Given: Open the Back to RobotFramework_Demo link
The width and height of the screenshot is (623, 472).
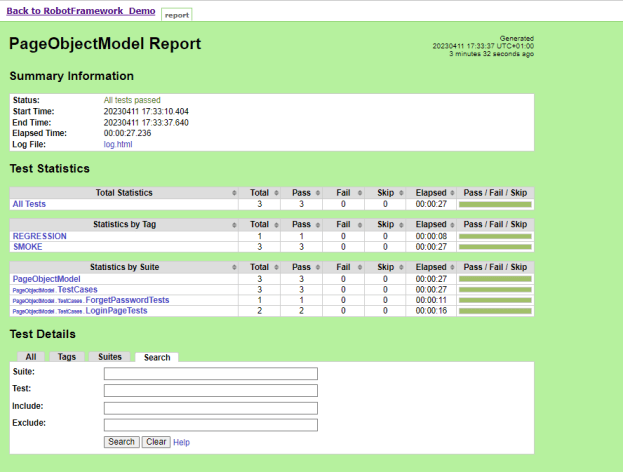Looking at the screenshot, I should tap(81, 10).
